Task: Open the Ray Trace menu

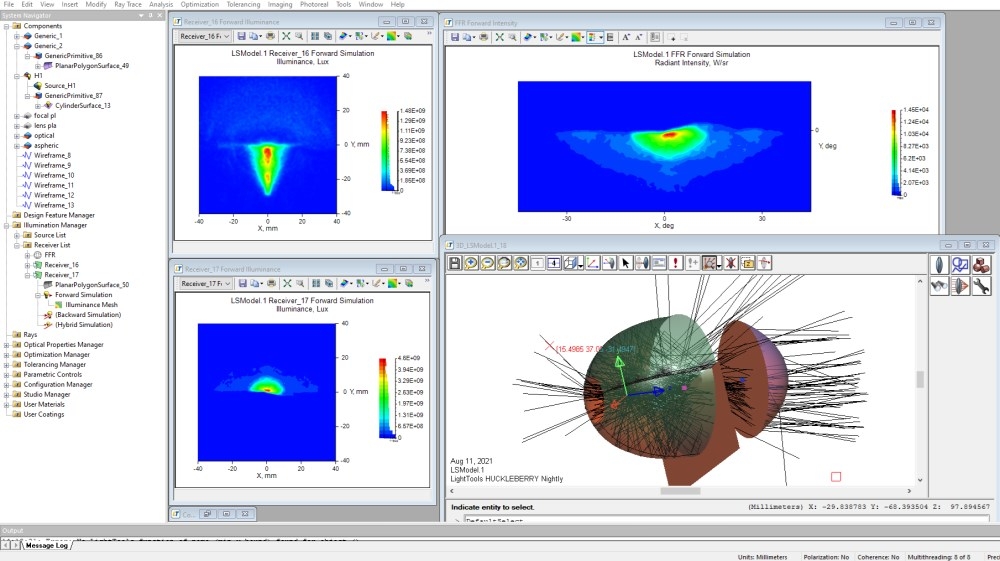Action: [x=127, y=5]
